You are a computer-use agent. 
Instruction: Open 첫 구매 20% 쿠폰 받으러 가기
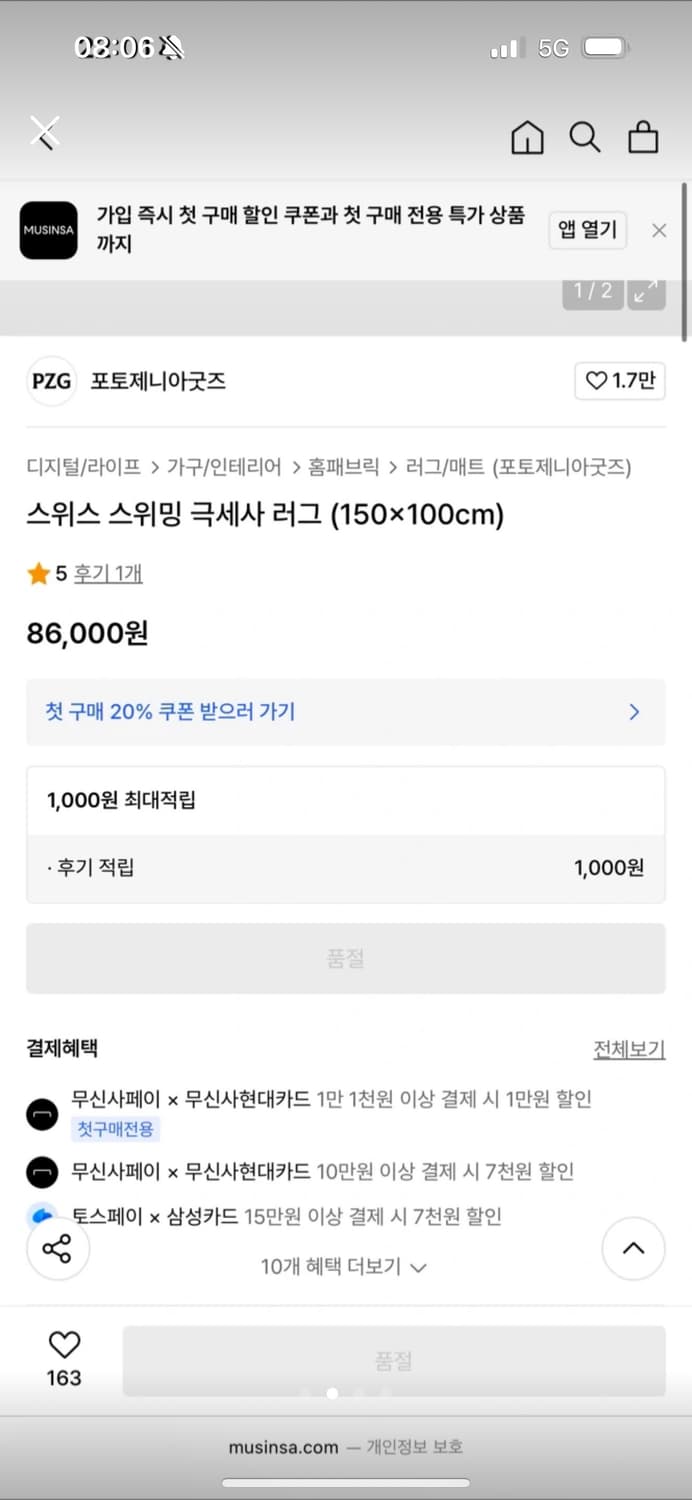point(345,712)
